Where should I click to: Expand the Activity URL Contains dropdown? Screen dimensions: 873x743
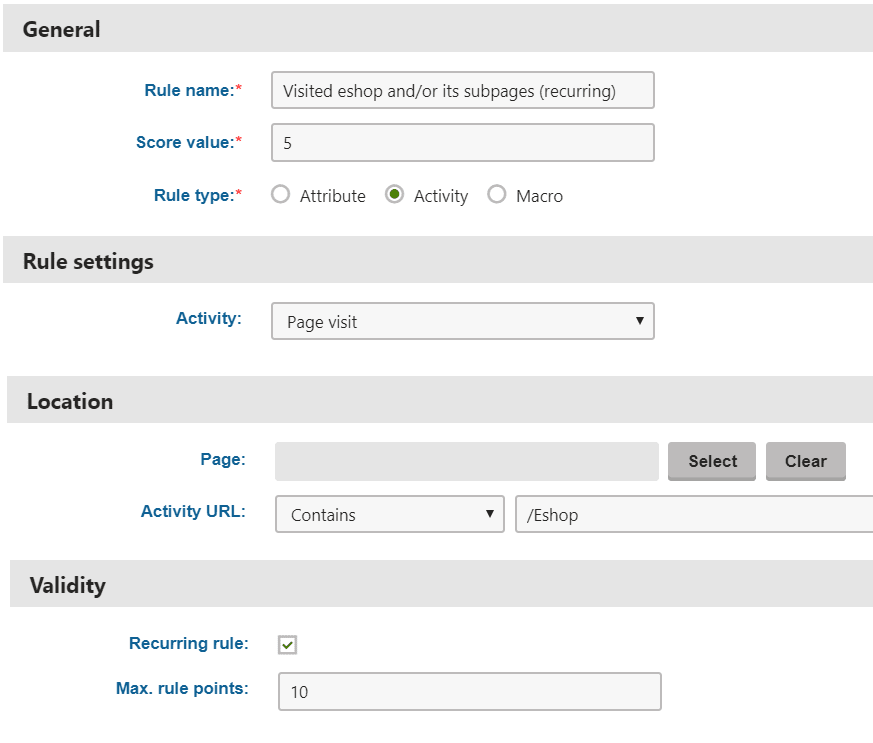[390, 514]
